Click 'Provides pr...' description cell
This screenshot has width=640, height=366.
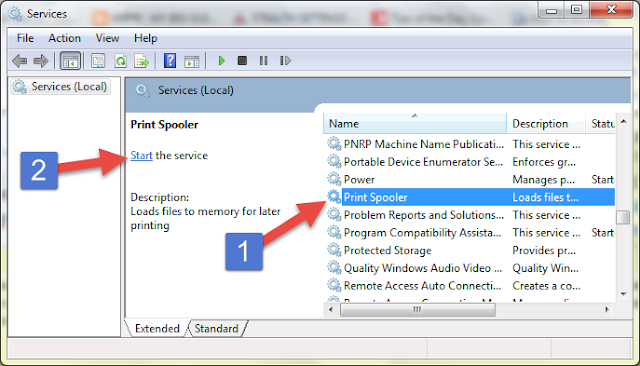[x=544, y=251]
